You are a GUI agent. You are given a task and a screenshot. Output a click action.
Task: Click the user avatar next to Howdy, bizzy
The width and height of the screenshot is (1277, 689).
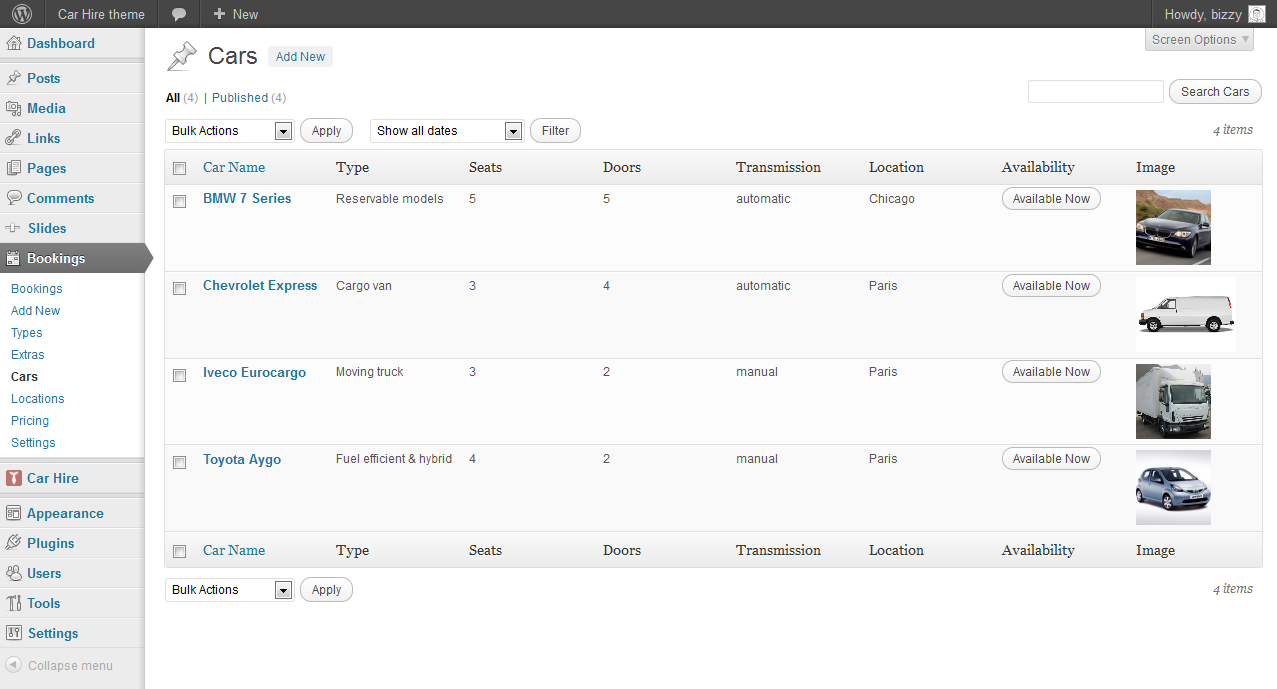coord(1257,14)
